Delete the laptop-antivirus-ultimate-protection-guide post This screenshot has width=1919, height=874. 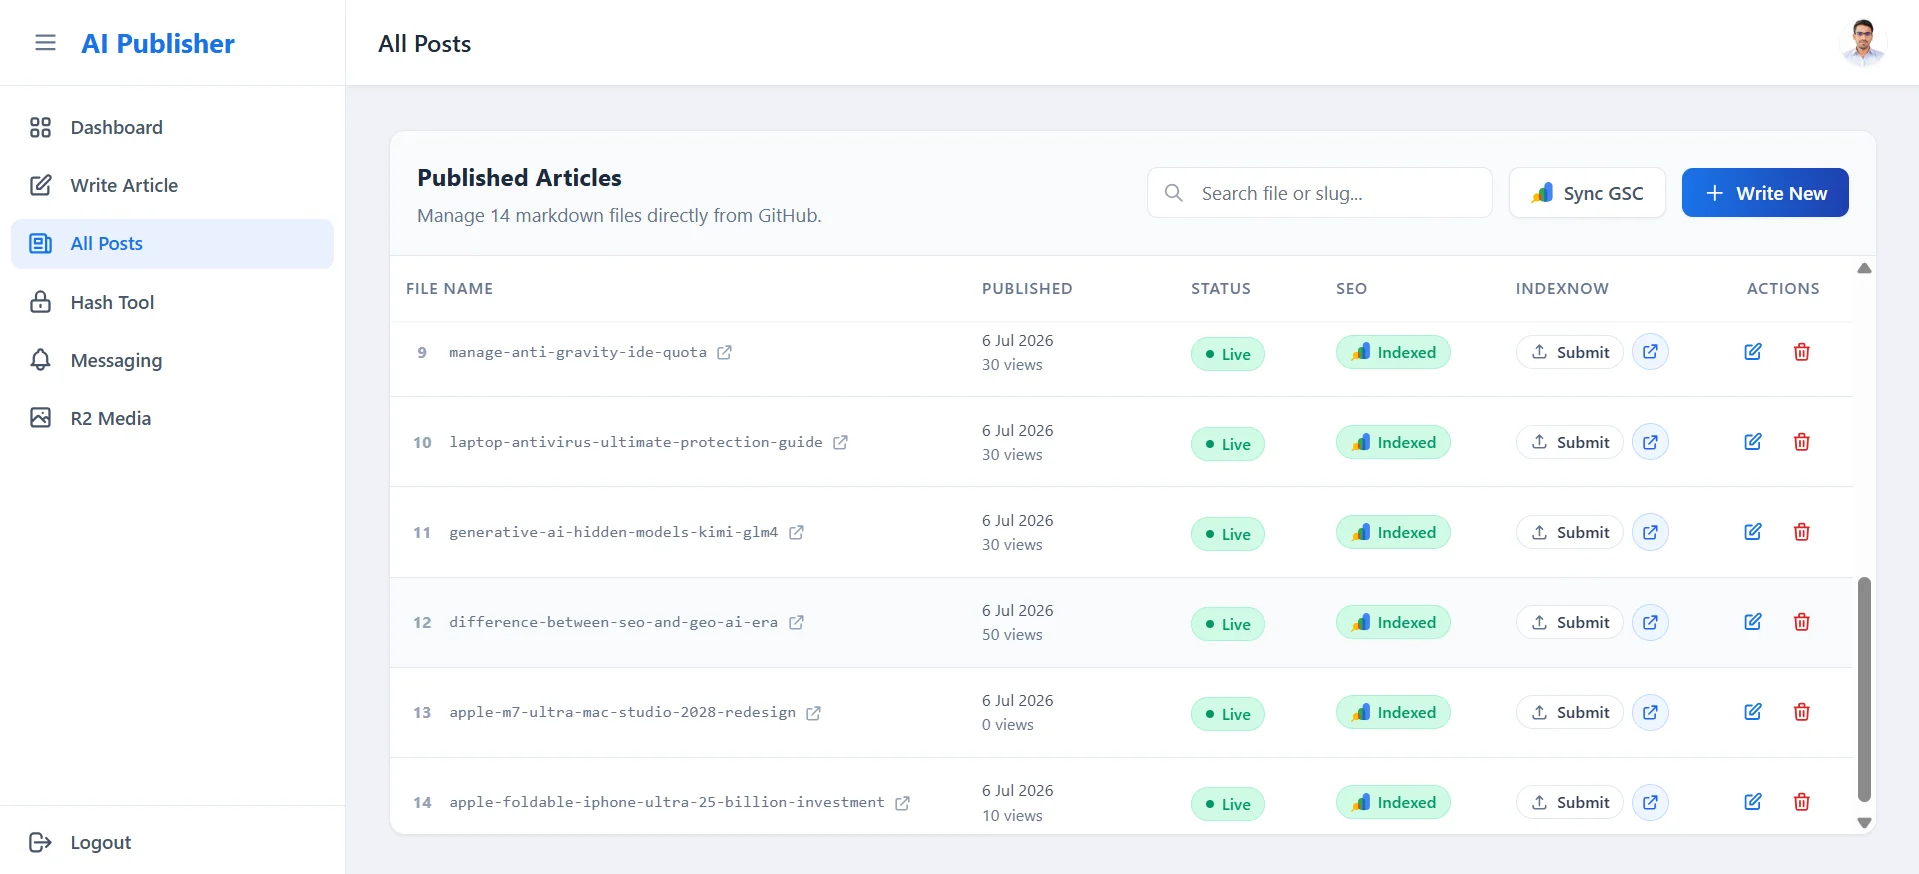click(x=1802, y=442)
